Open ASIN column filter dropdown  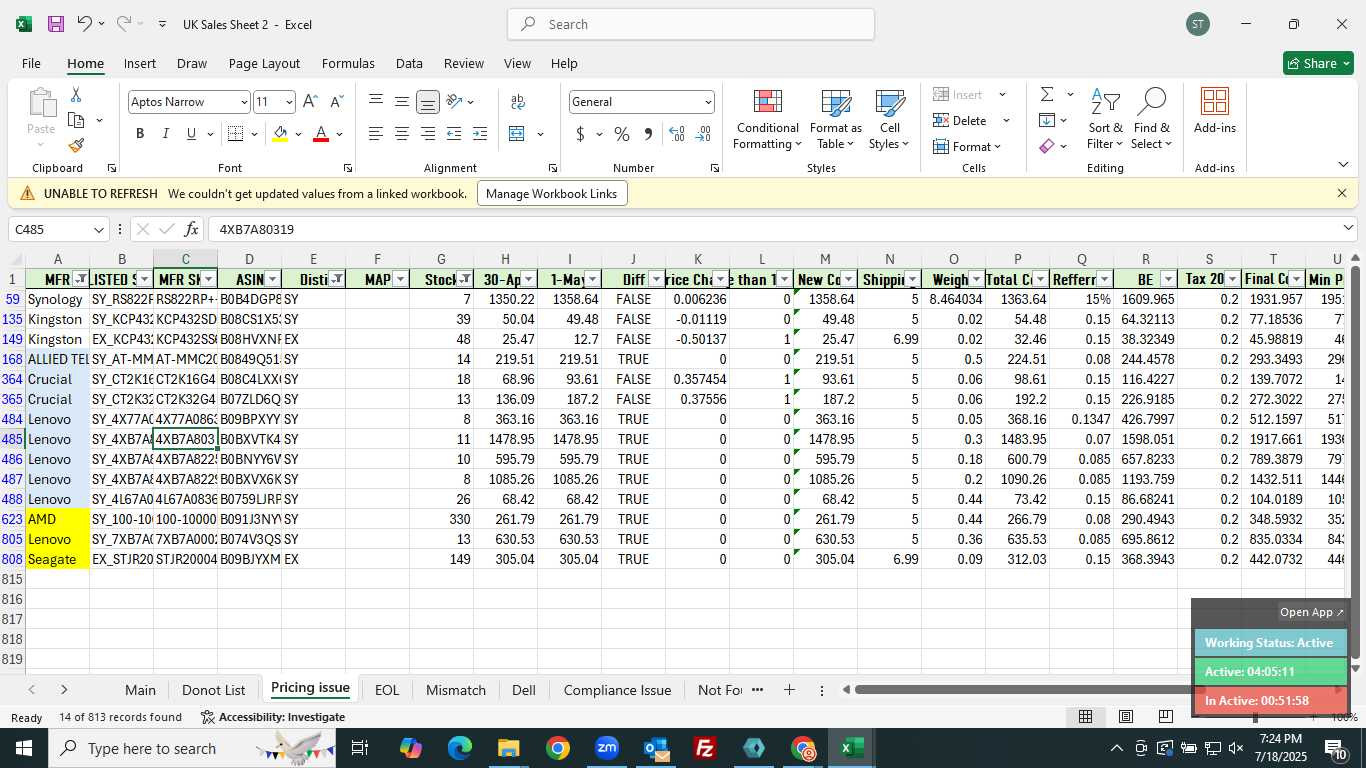[x=273, y=279]
